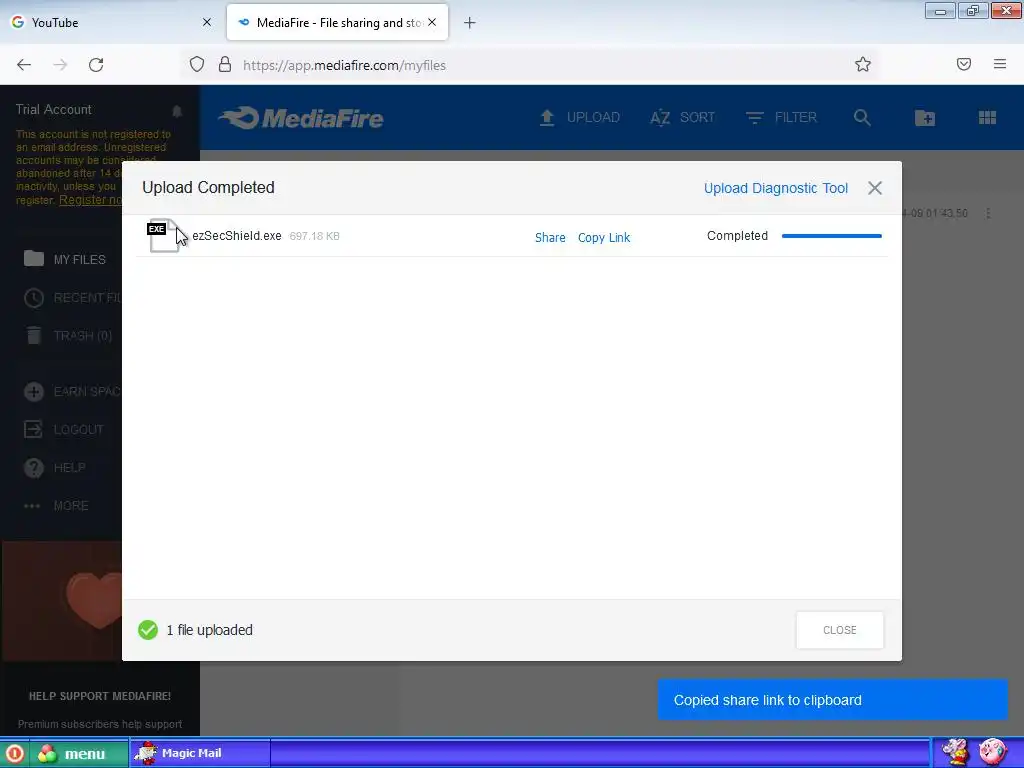Click the site security padlock icon
The width and height of the screenshot is (1024, 768).
coord(225,64)
